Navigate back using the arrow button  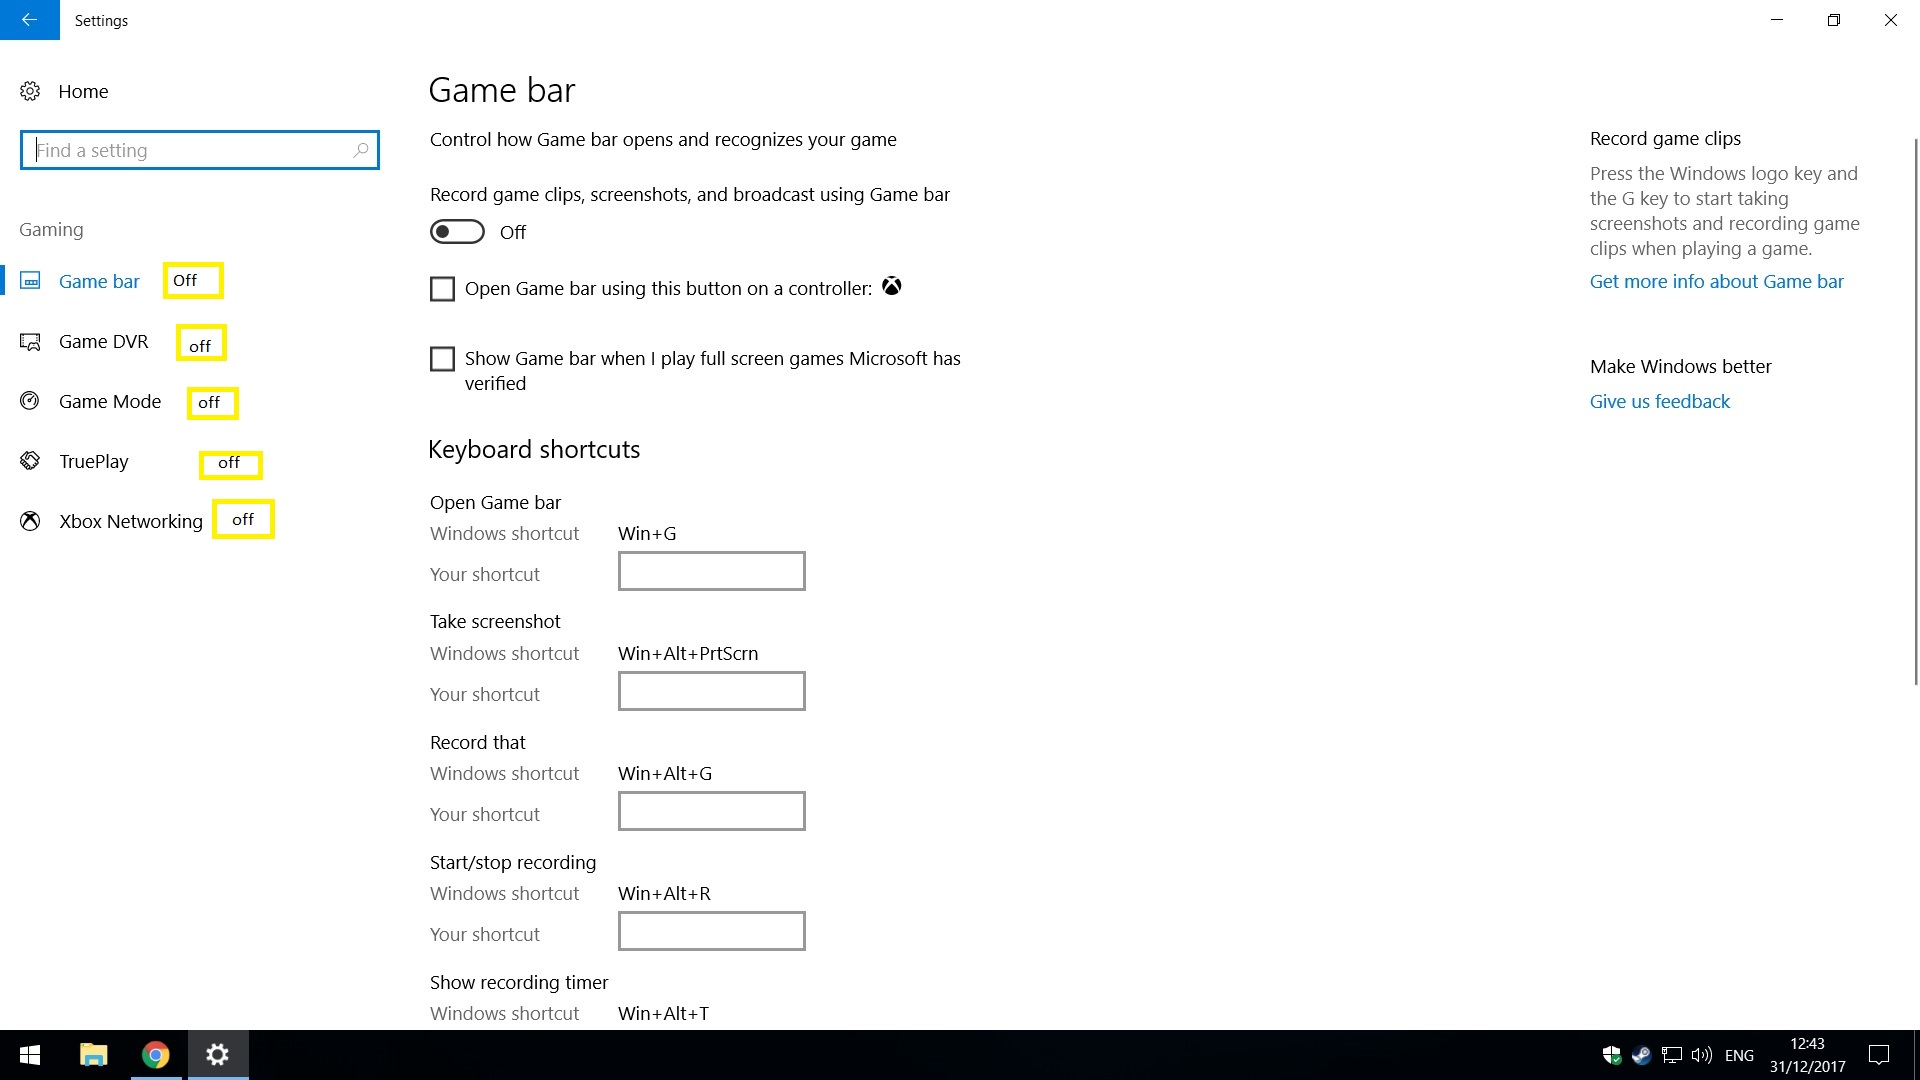coord(28,20)
